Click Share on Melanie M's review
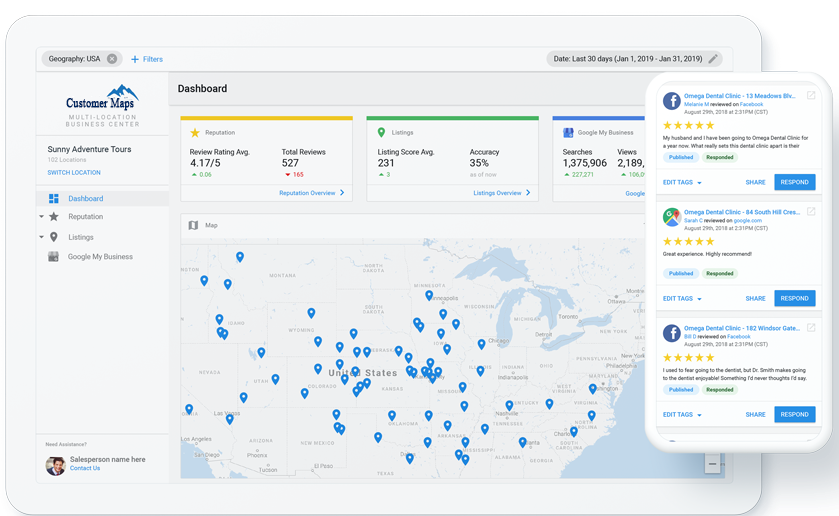Screen dimensions: 839x516 click(x=755, y=183)
